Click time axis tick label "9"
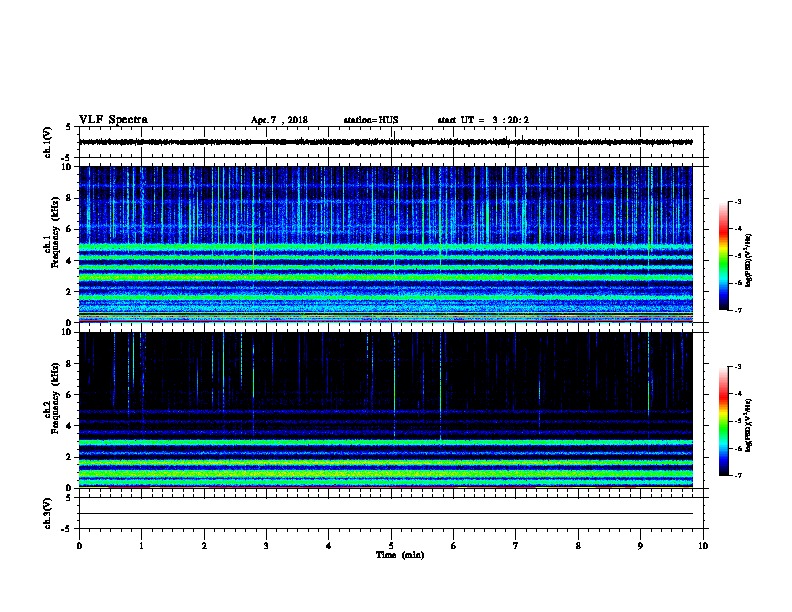Image resolution: width=792 pixels, height=612 pixels. tap(640, 546)
